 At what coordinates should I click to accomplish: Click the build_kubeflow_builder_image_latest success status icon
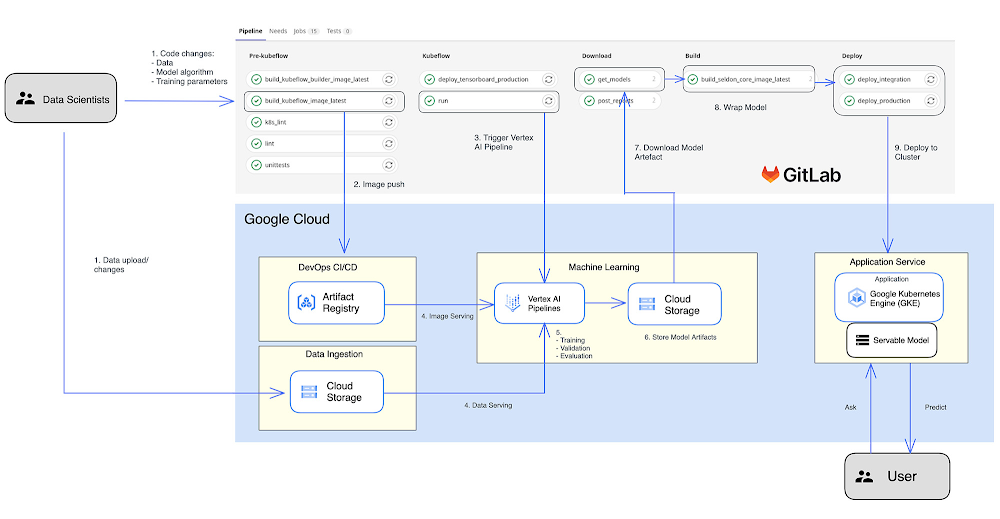click(256, 80)
